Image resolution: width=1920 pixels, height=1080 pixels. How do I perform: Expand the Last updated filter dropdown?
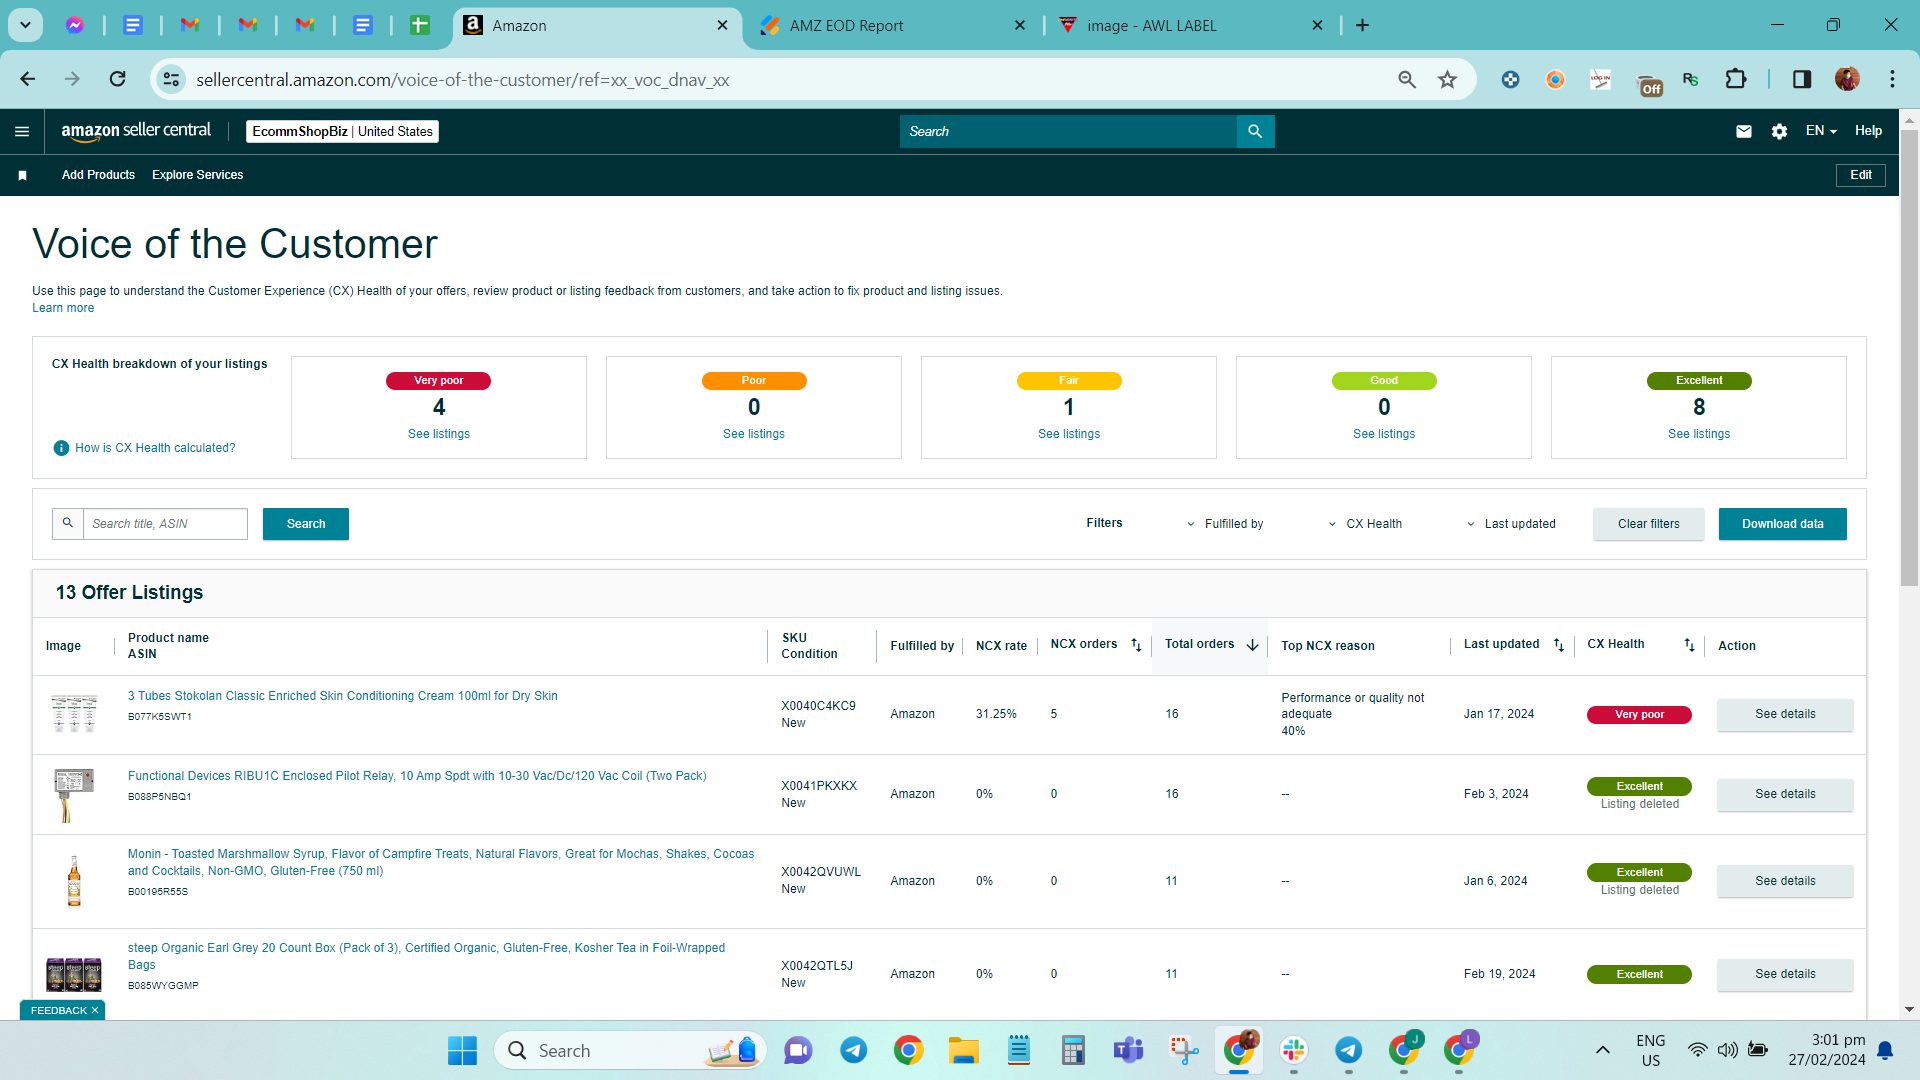pos(1510,524)
